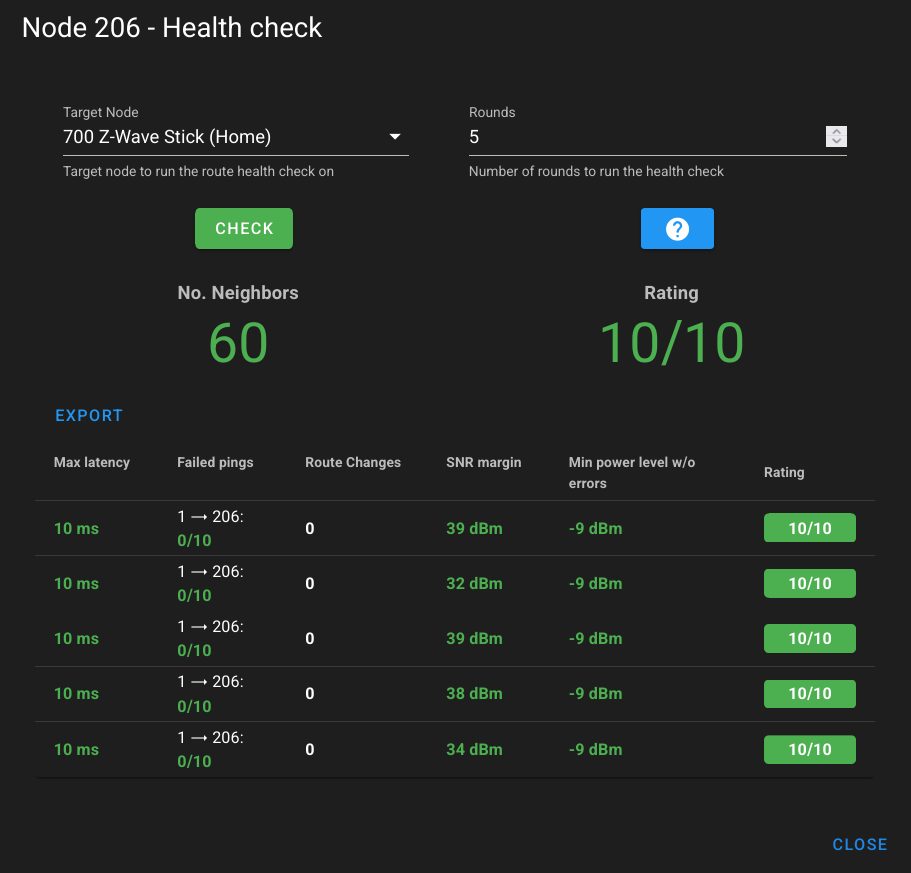Click the blue help question mark icon
Screen dimensions: 911x873
coord(677,228)
